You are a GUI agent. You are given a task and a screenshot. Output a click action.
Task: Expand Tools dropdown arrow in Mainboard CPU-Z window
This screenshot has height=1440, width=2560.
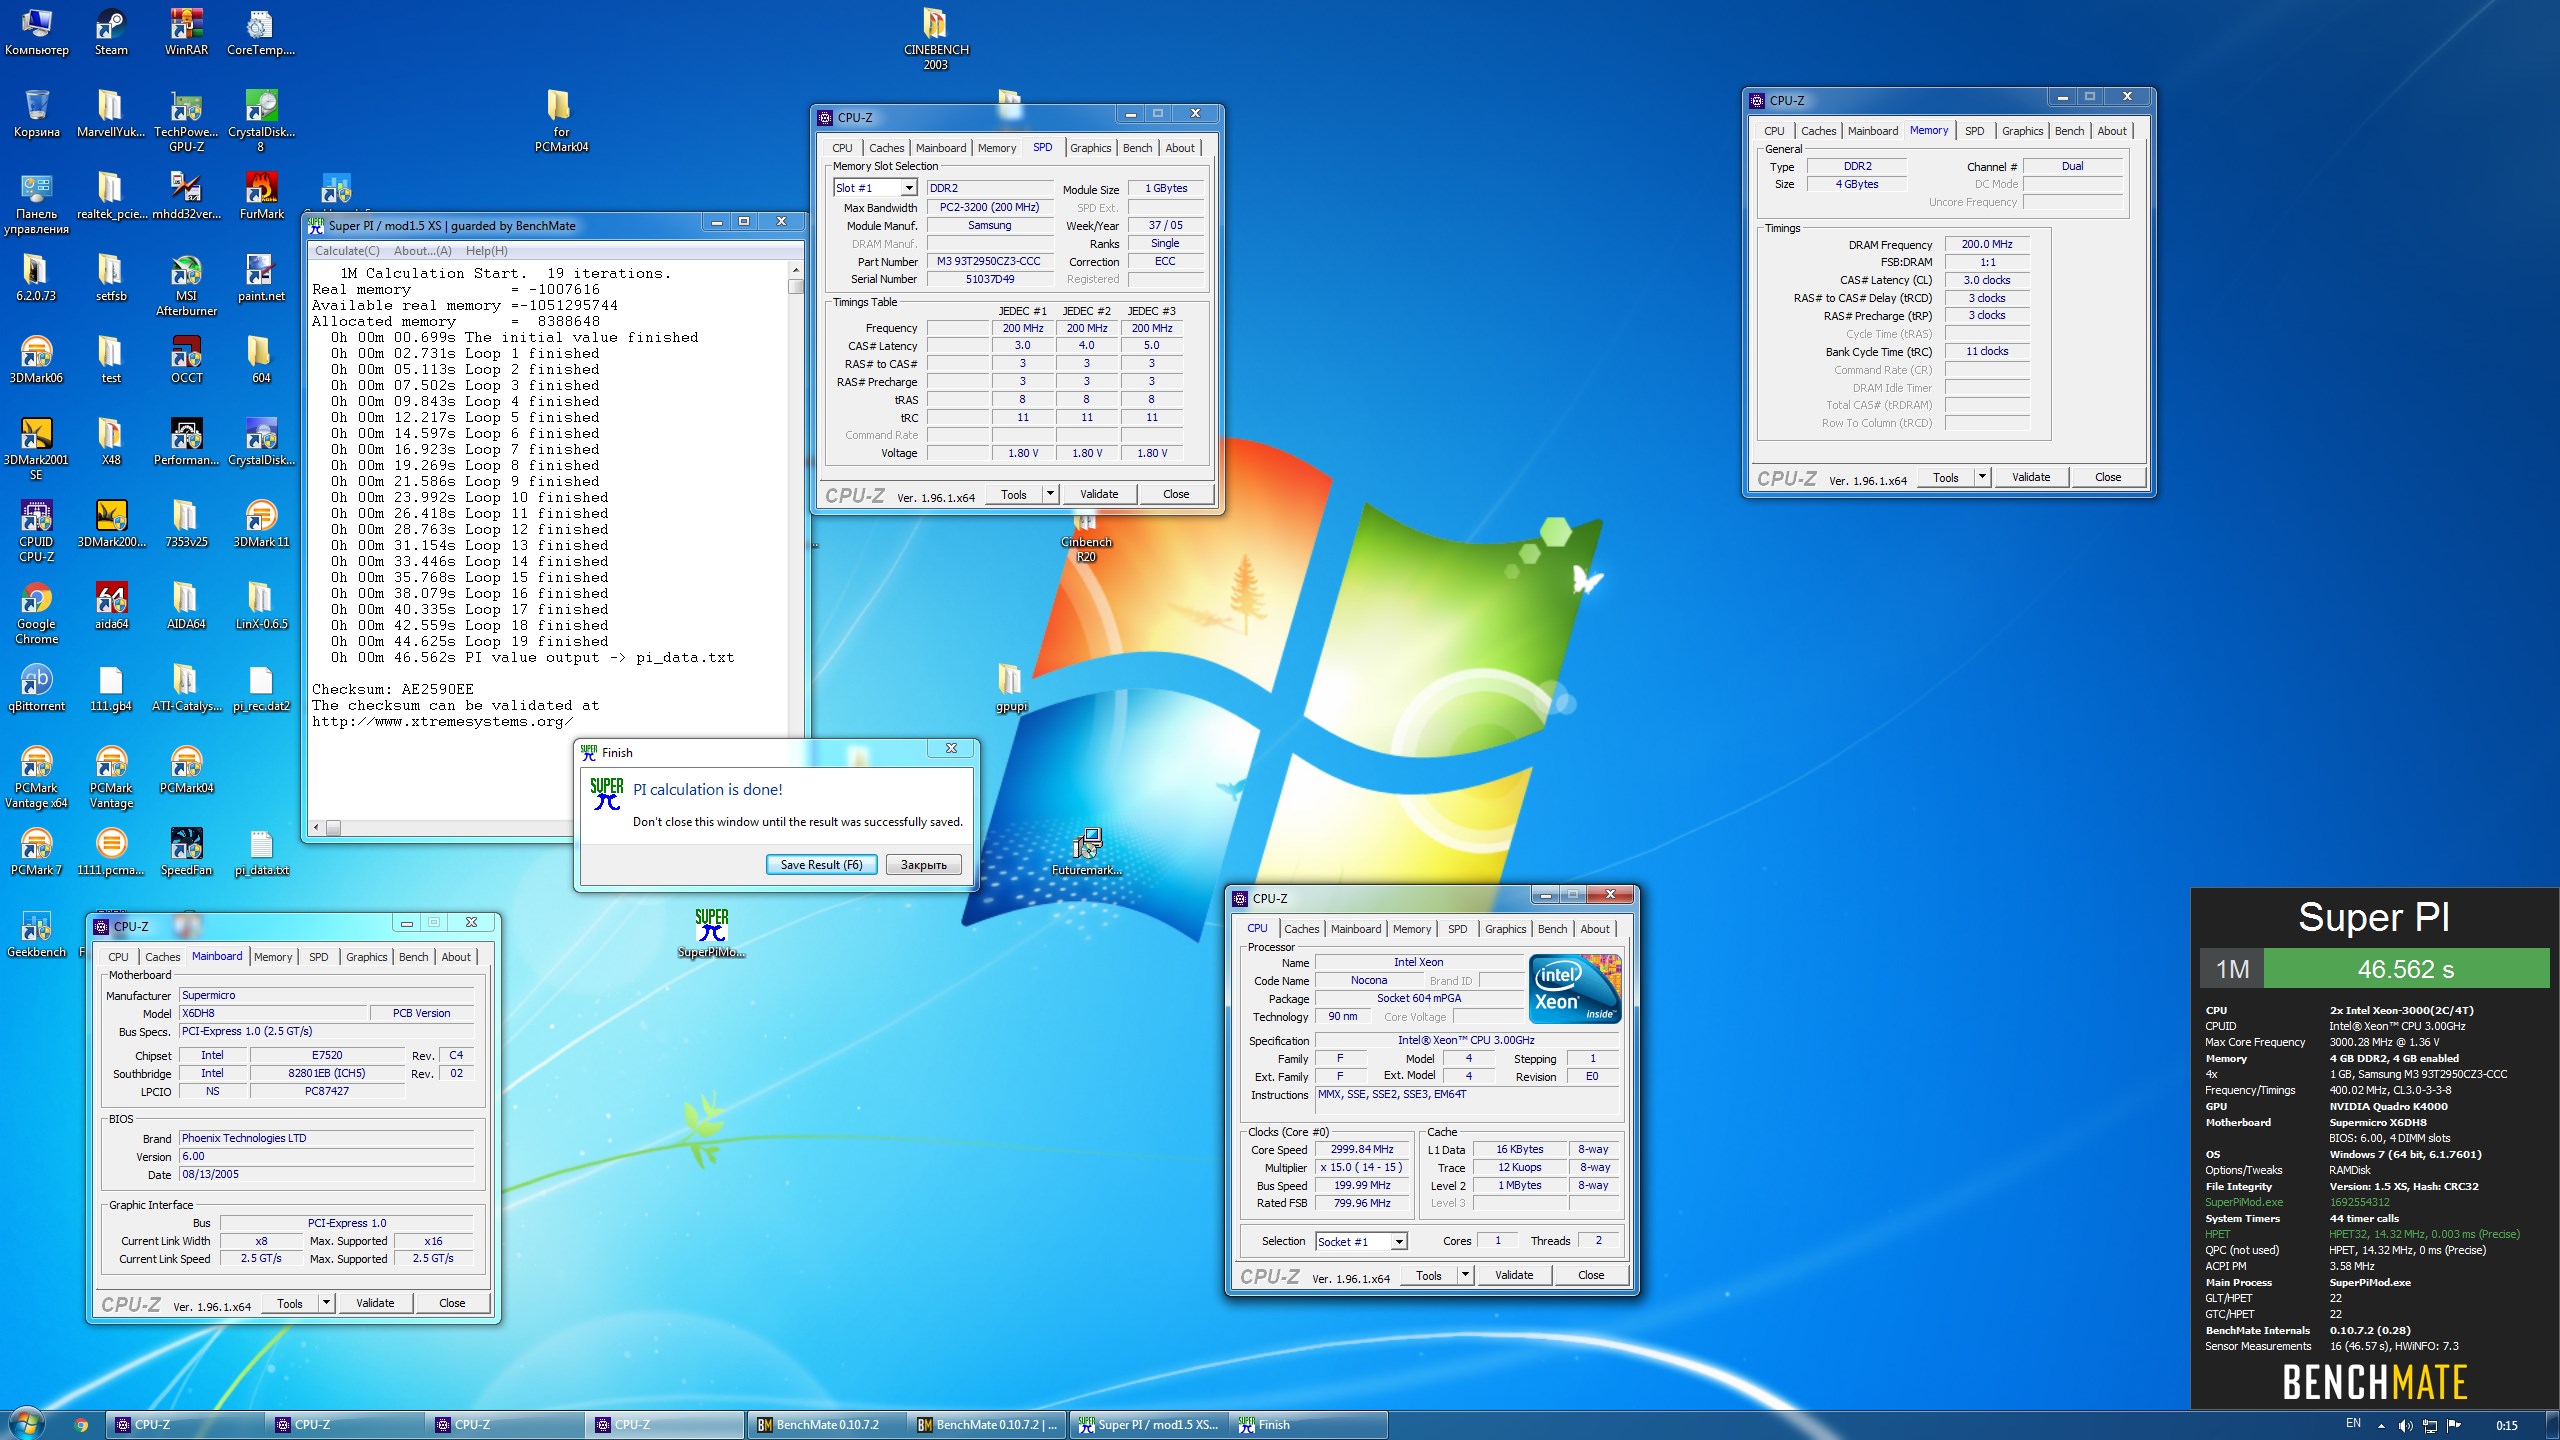326,1303
